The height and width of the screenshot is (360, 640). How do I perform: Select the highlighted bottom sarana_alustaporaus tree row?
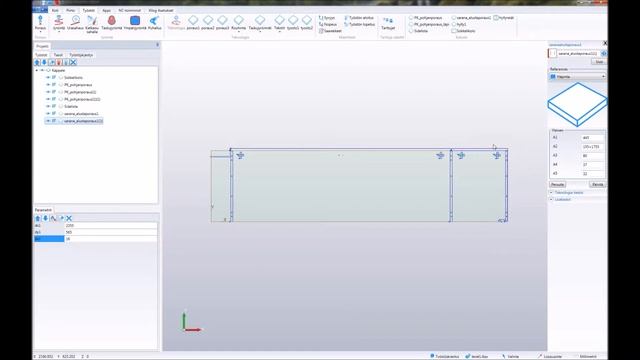coord(74,121)
